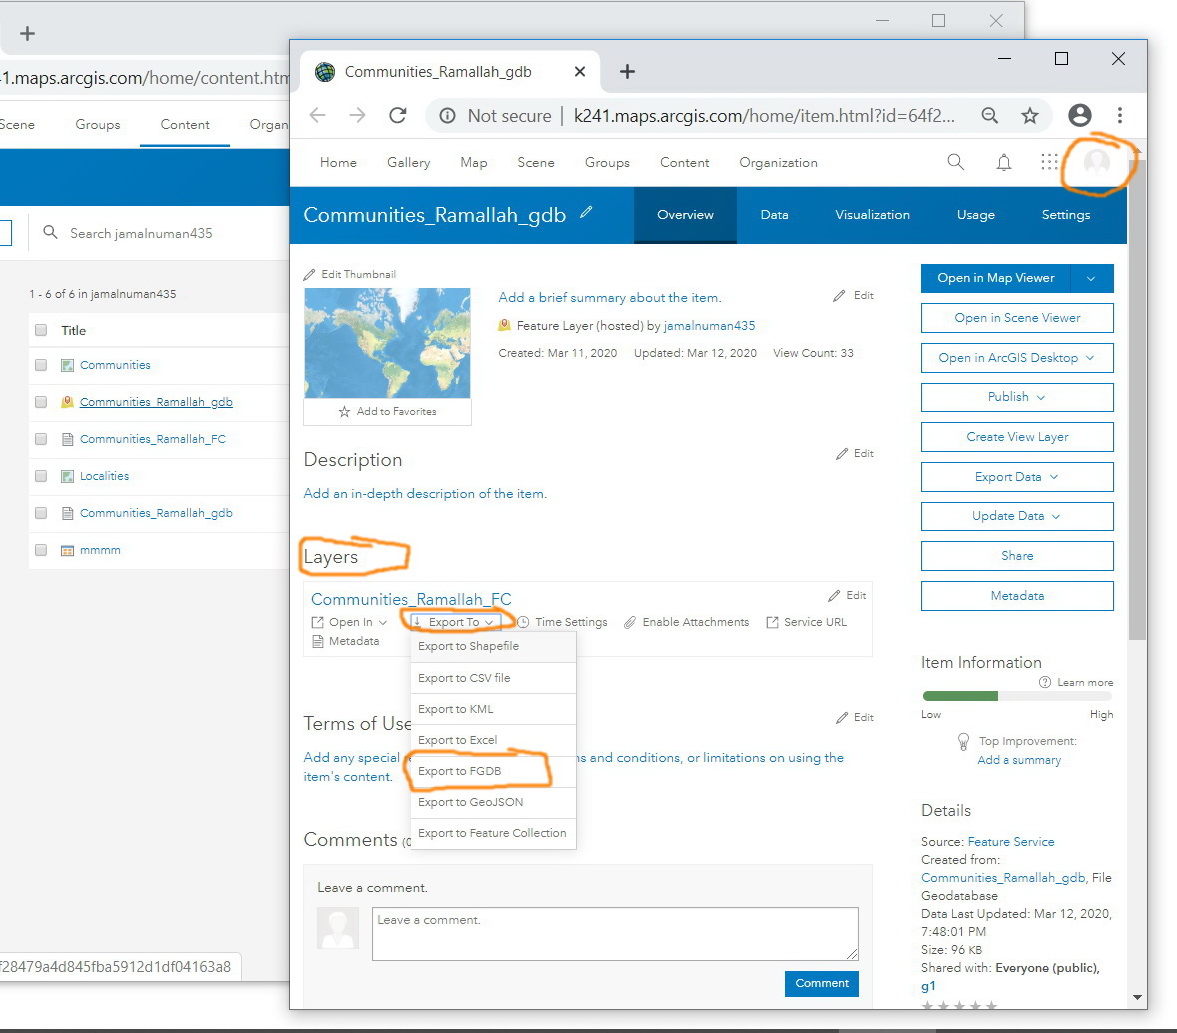The image size is (1177, 1033).
Task: Click the Share button
Action: (1017, 556)
